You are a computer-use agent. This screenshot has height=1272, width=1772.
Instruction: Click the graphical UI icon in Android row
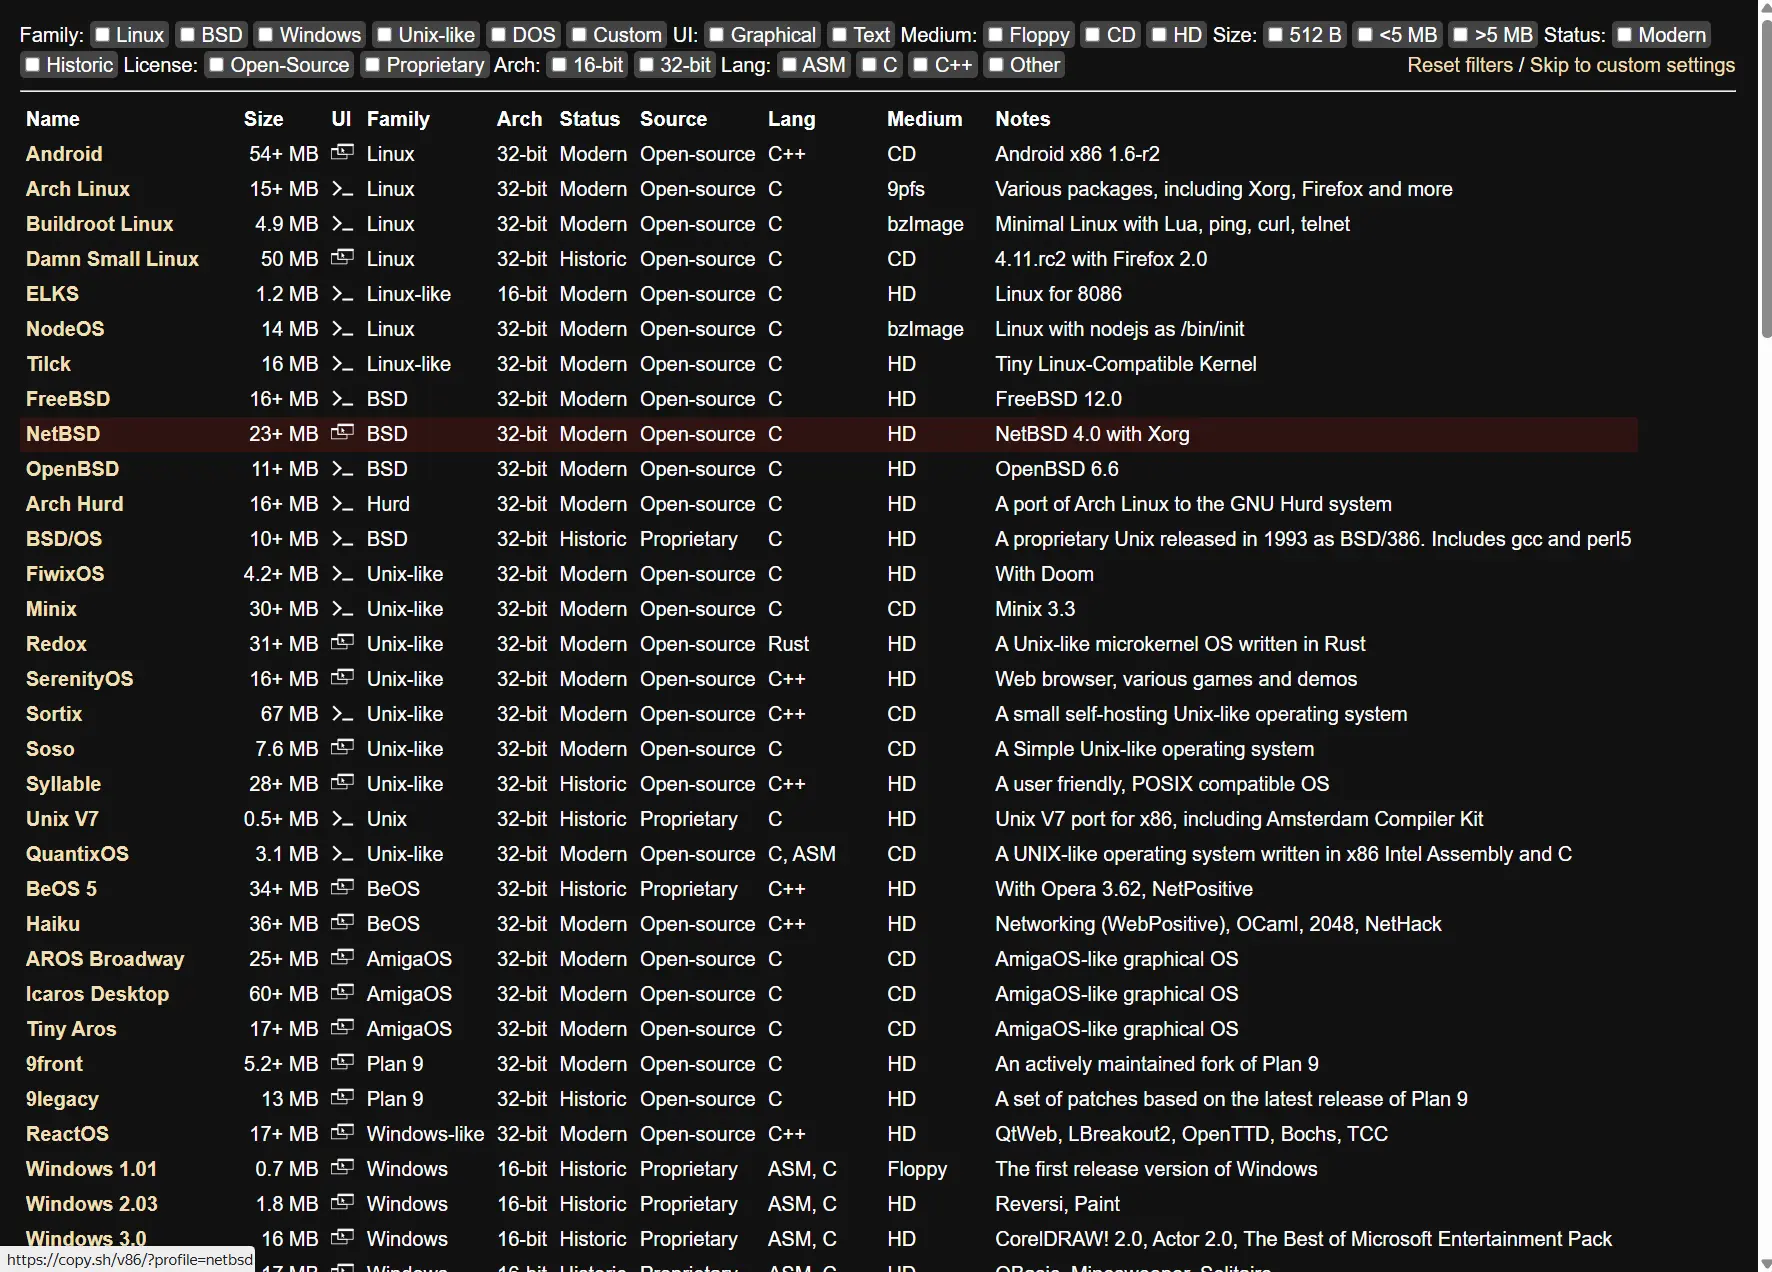(342, 153)
